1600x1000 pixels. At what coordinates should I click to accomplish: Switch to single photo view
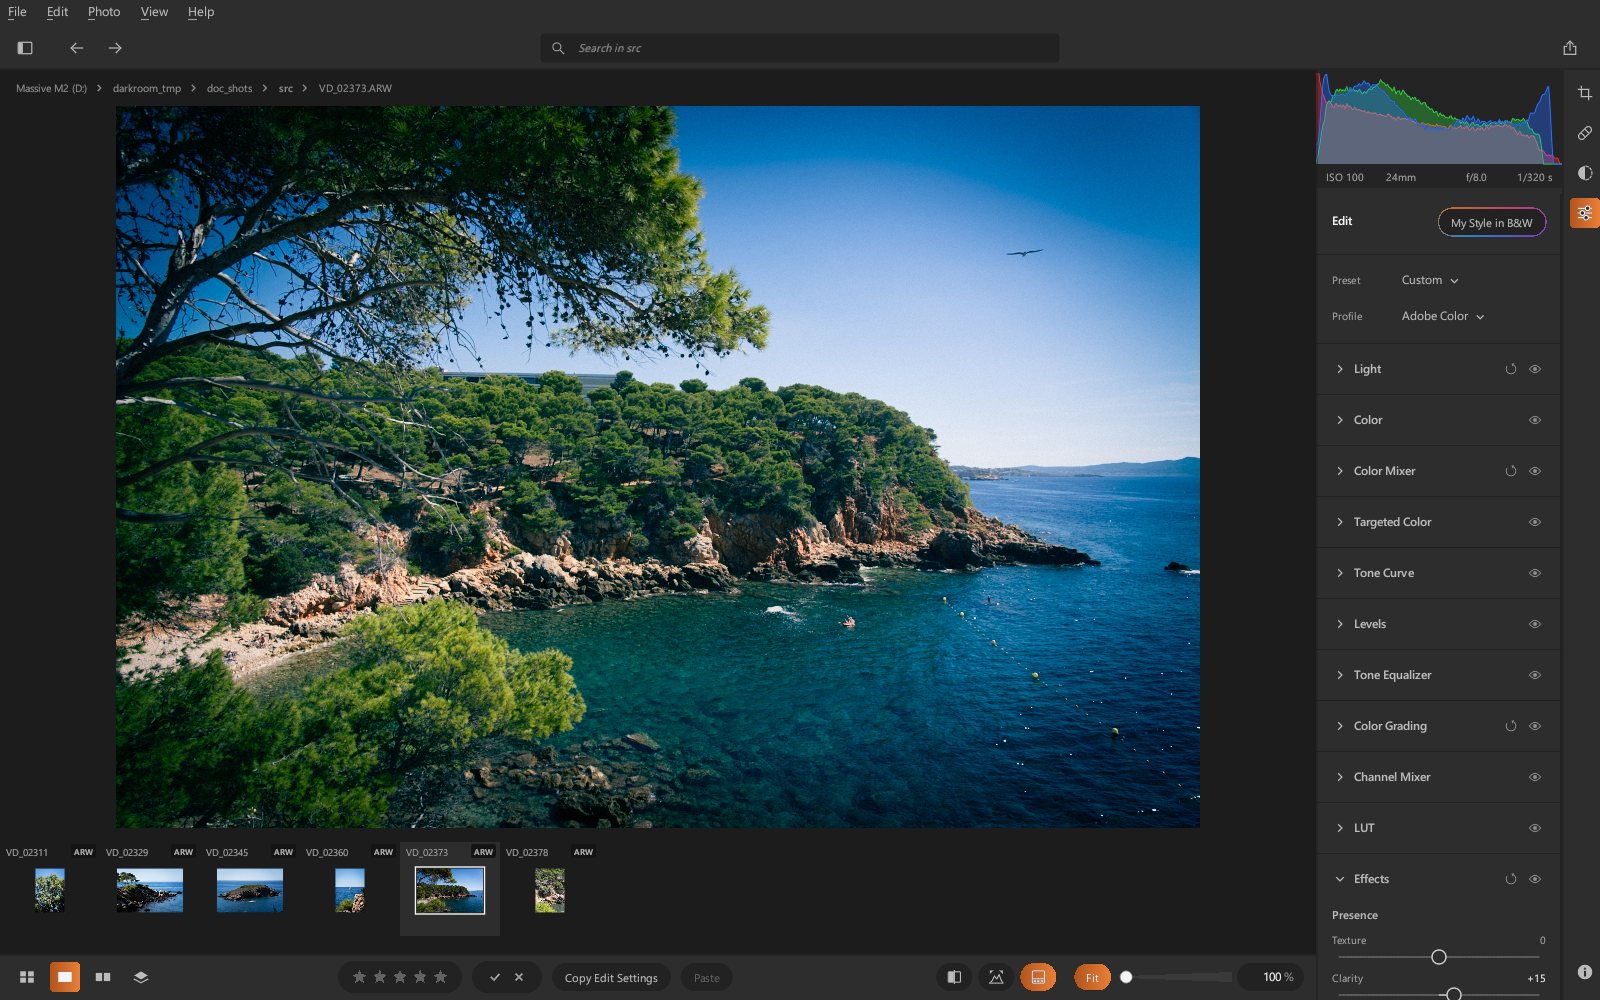[x=65, y=977]
